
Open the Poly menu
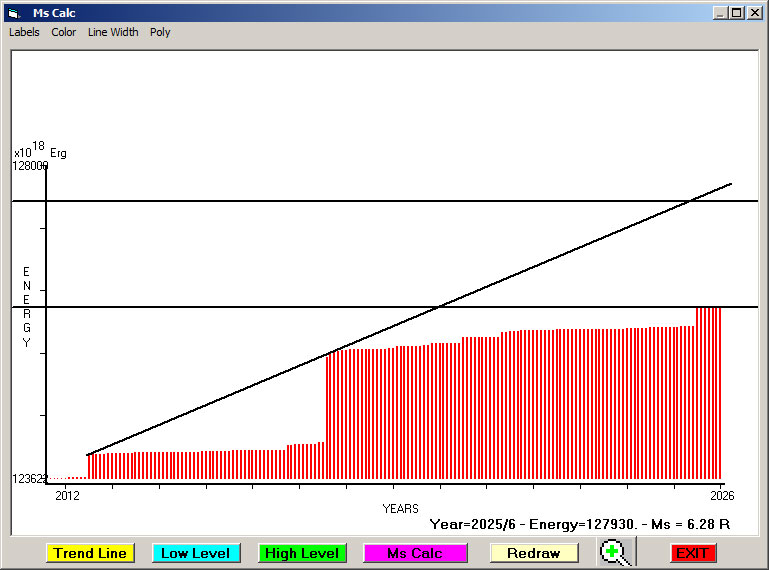[x=160, y=32]
